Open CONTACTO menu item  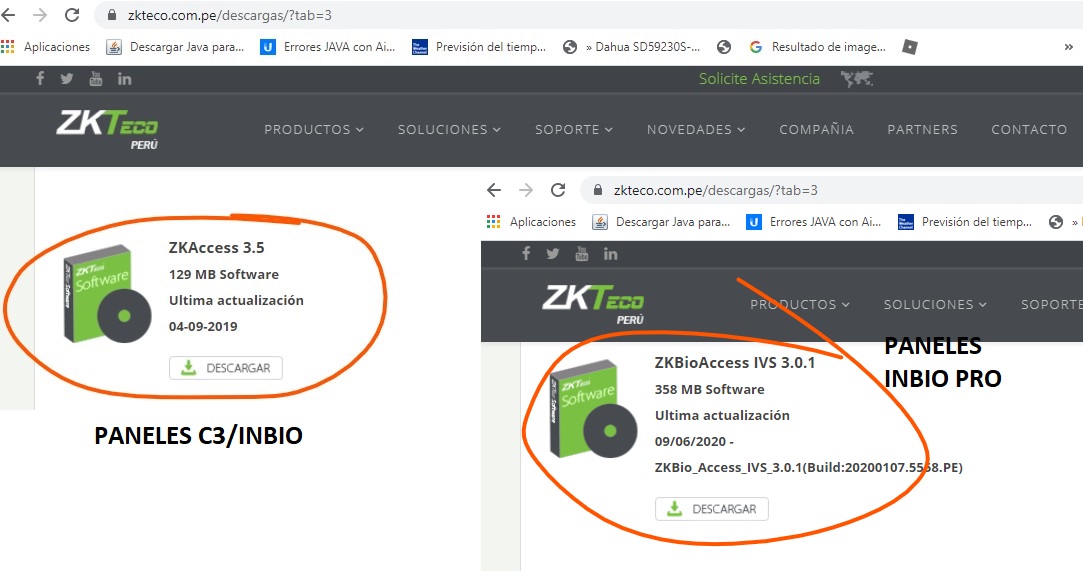point(1029,129)
